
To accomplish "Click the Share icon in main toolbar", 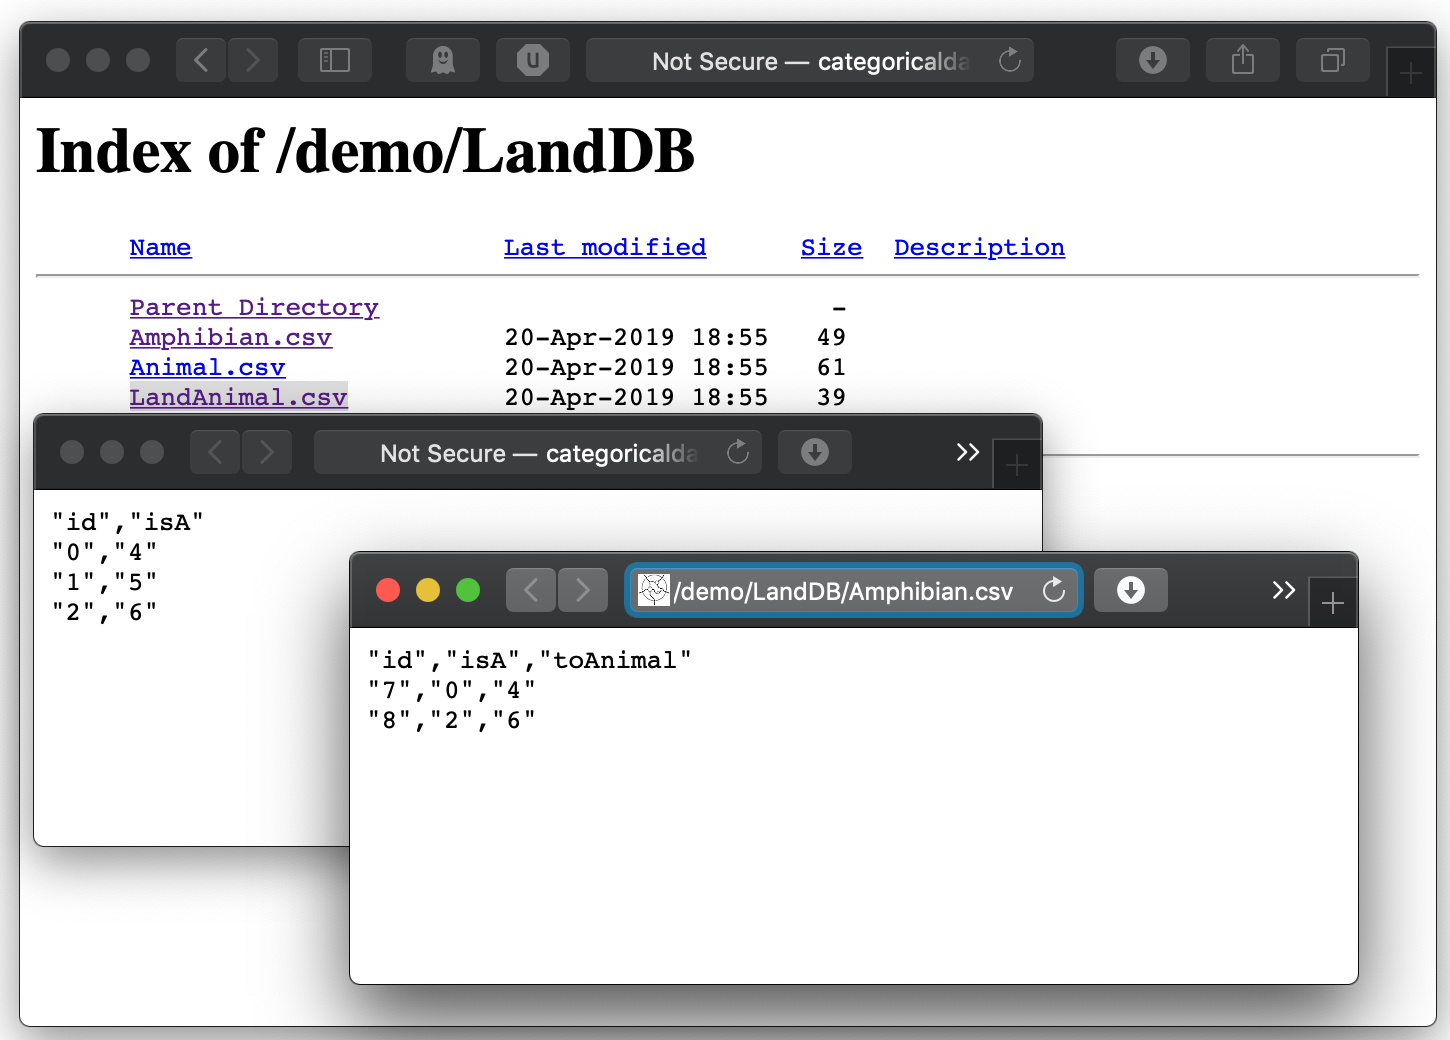I will (x=1242, y=61).
